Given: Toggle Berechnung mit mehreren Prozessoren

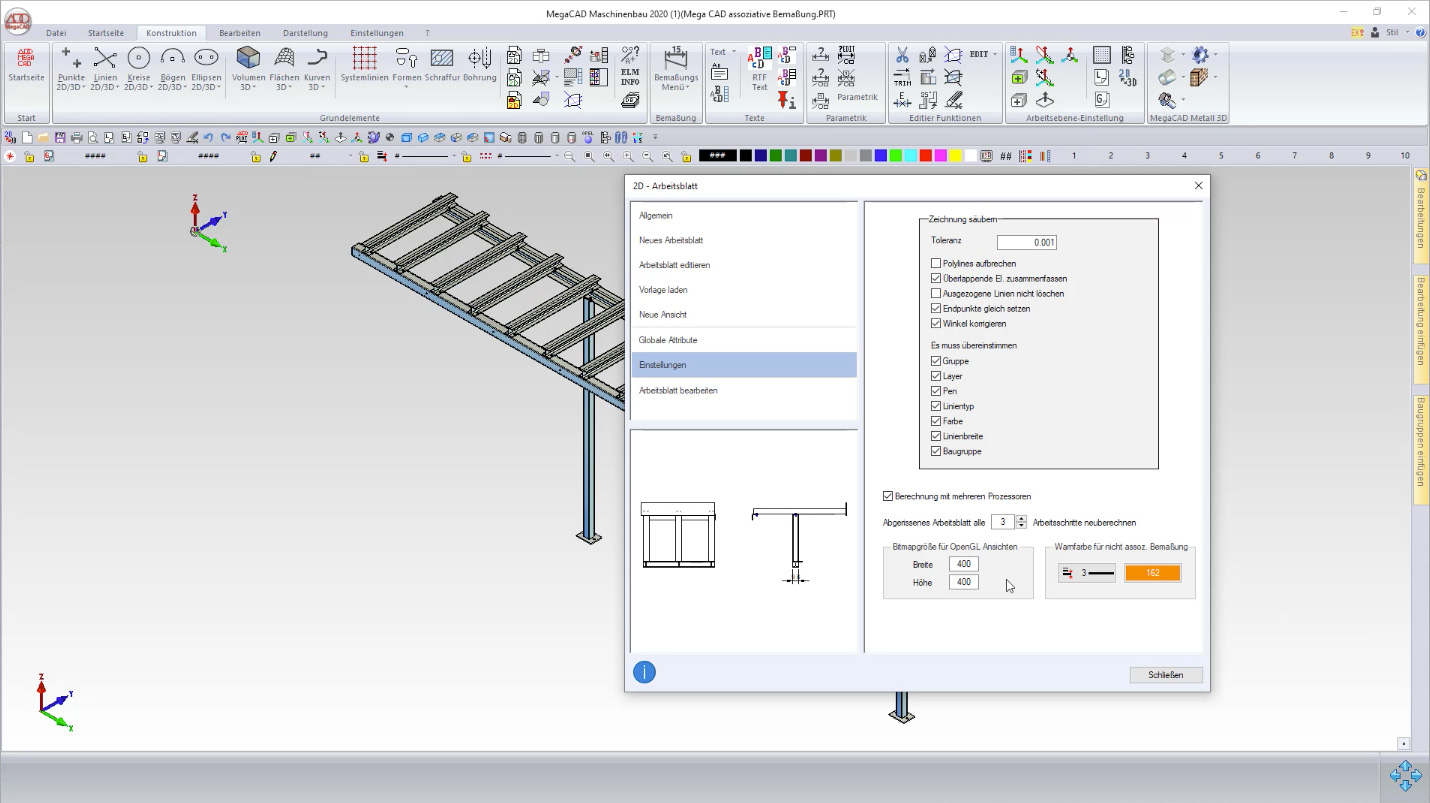Looking at the screenshot, I should pos(888,496).
